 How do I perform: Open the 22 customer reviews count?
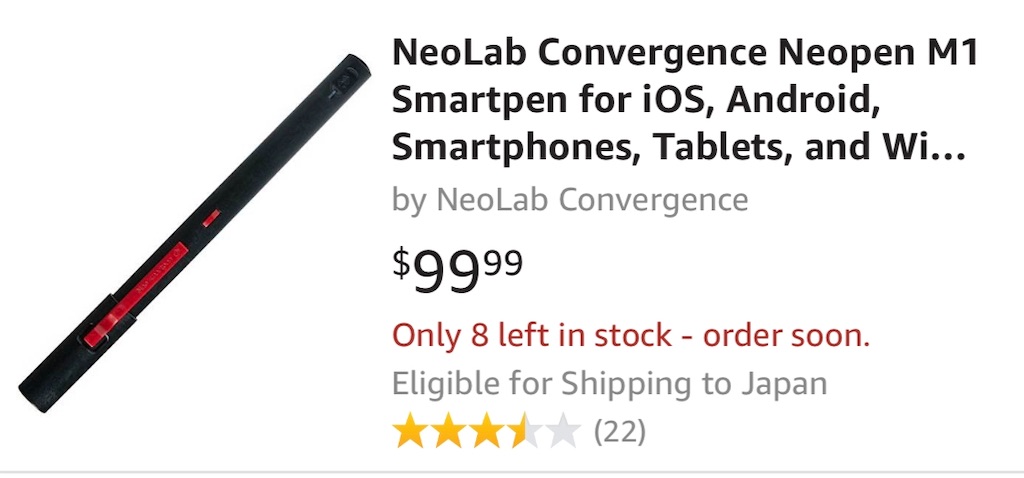tap(620, 432)
